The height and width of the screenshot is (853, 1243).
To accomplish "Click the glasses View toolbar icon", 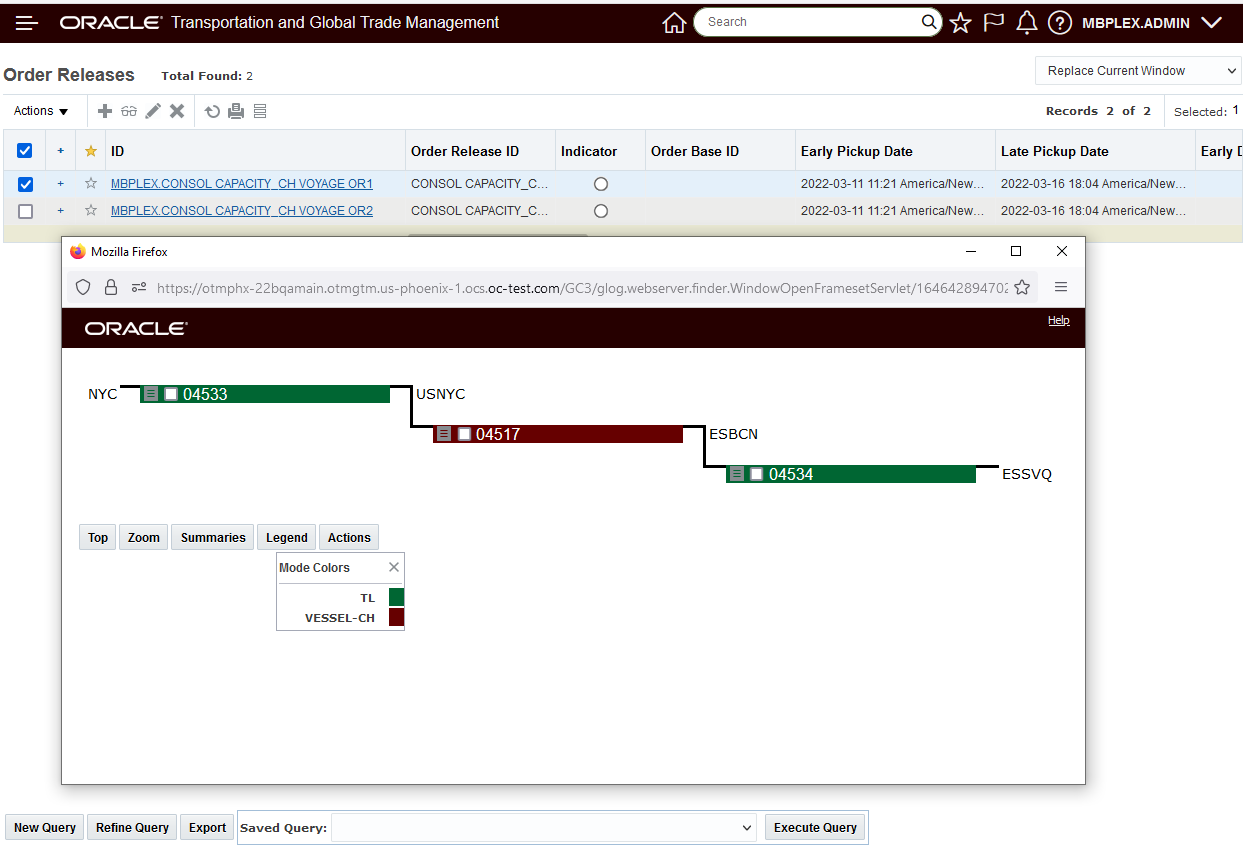I will 129,111.
